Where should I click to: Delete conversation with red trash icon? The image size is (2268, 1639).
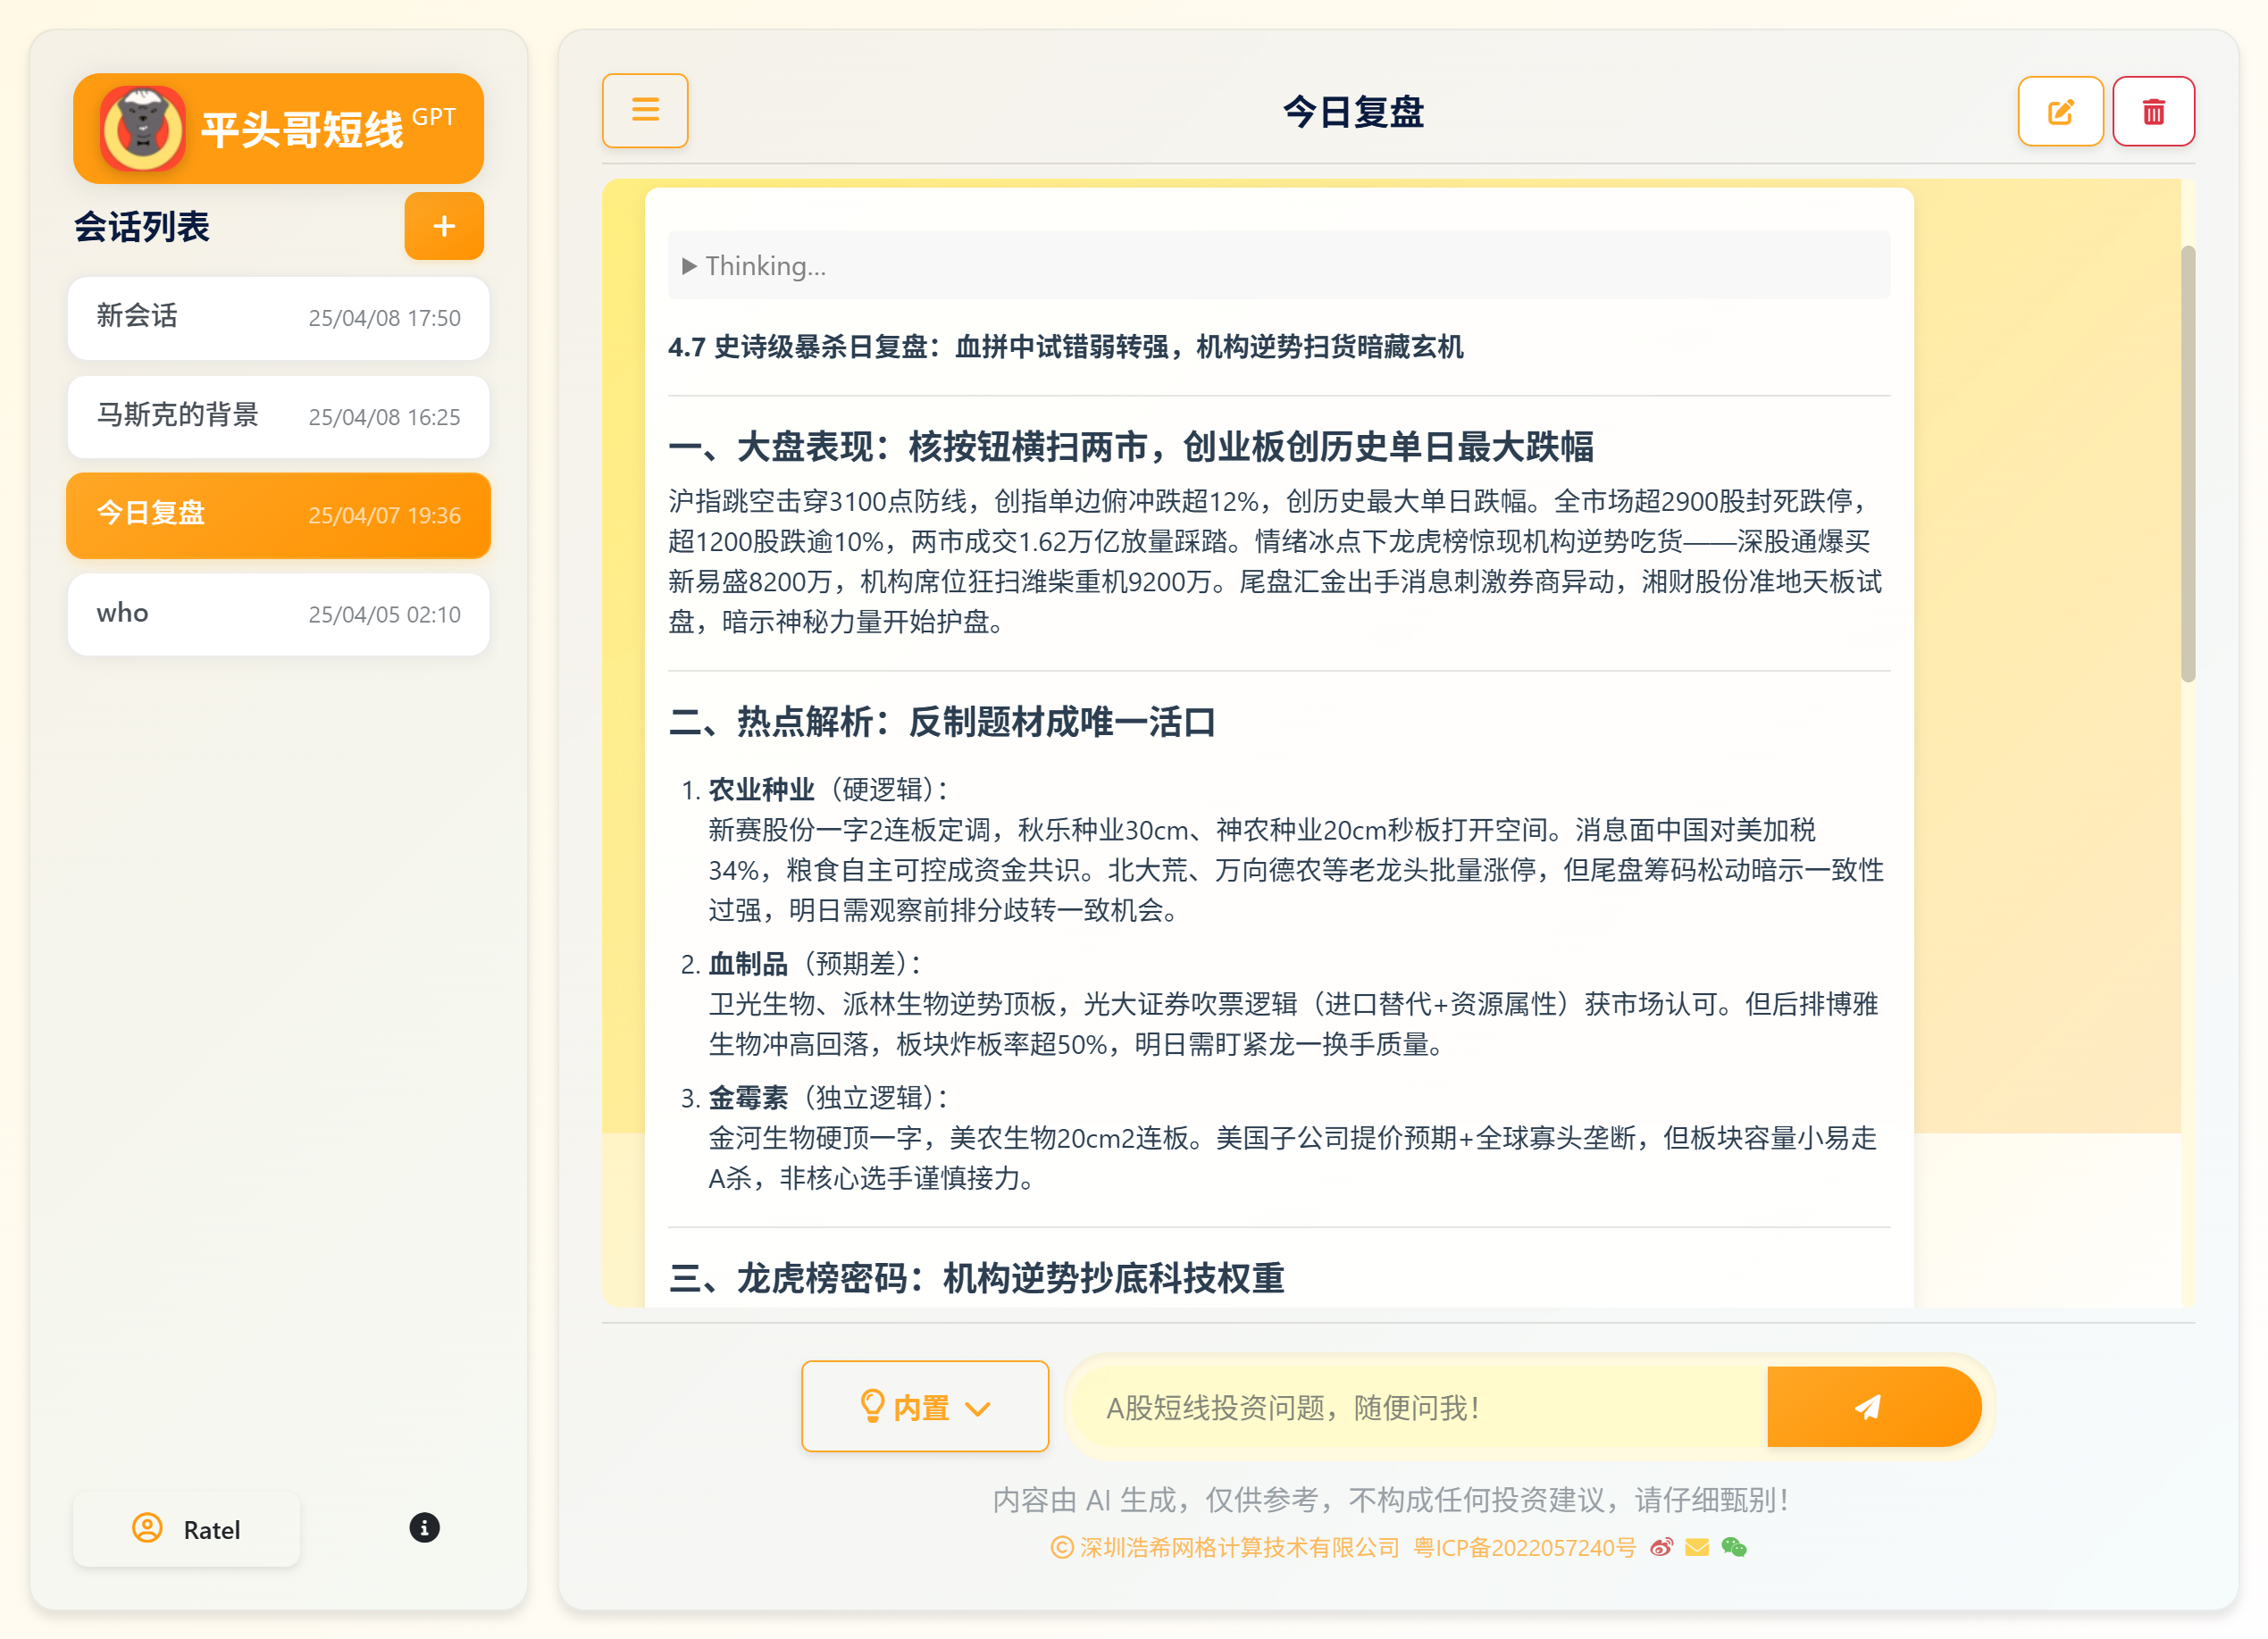pos(2153,111)
